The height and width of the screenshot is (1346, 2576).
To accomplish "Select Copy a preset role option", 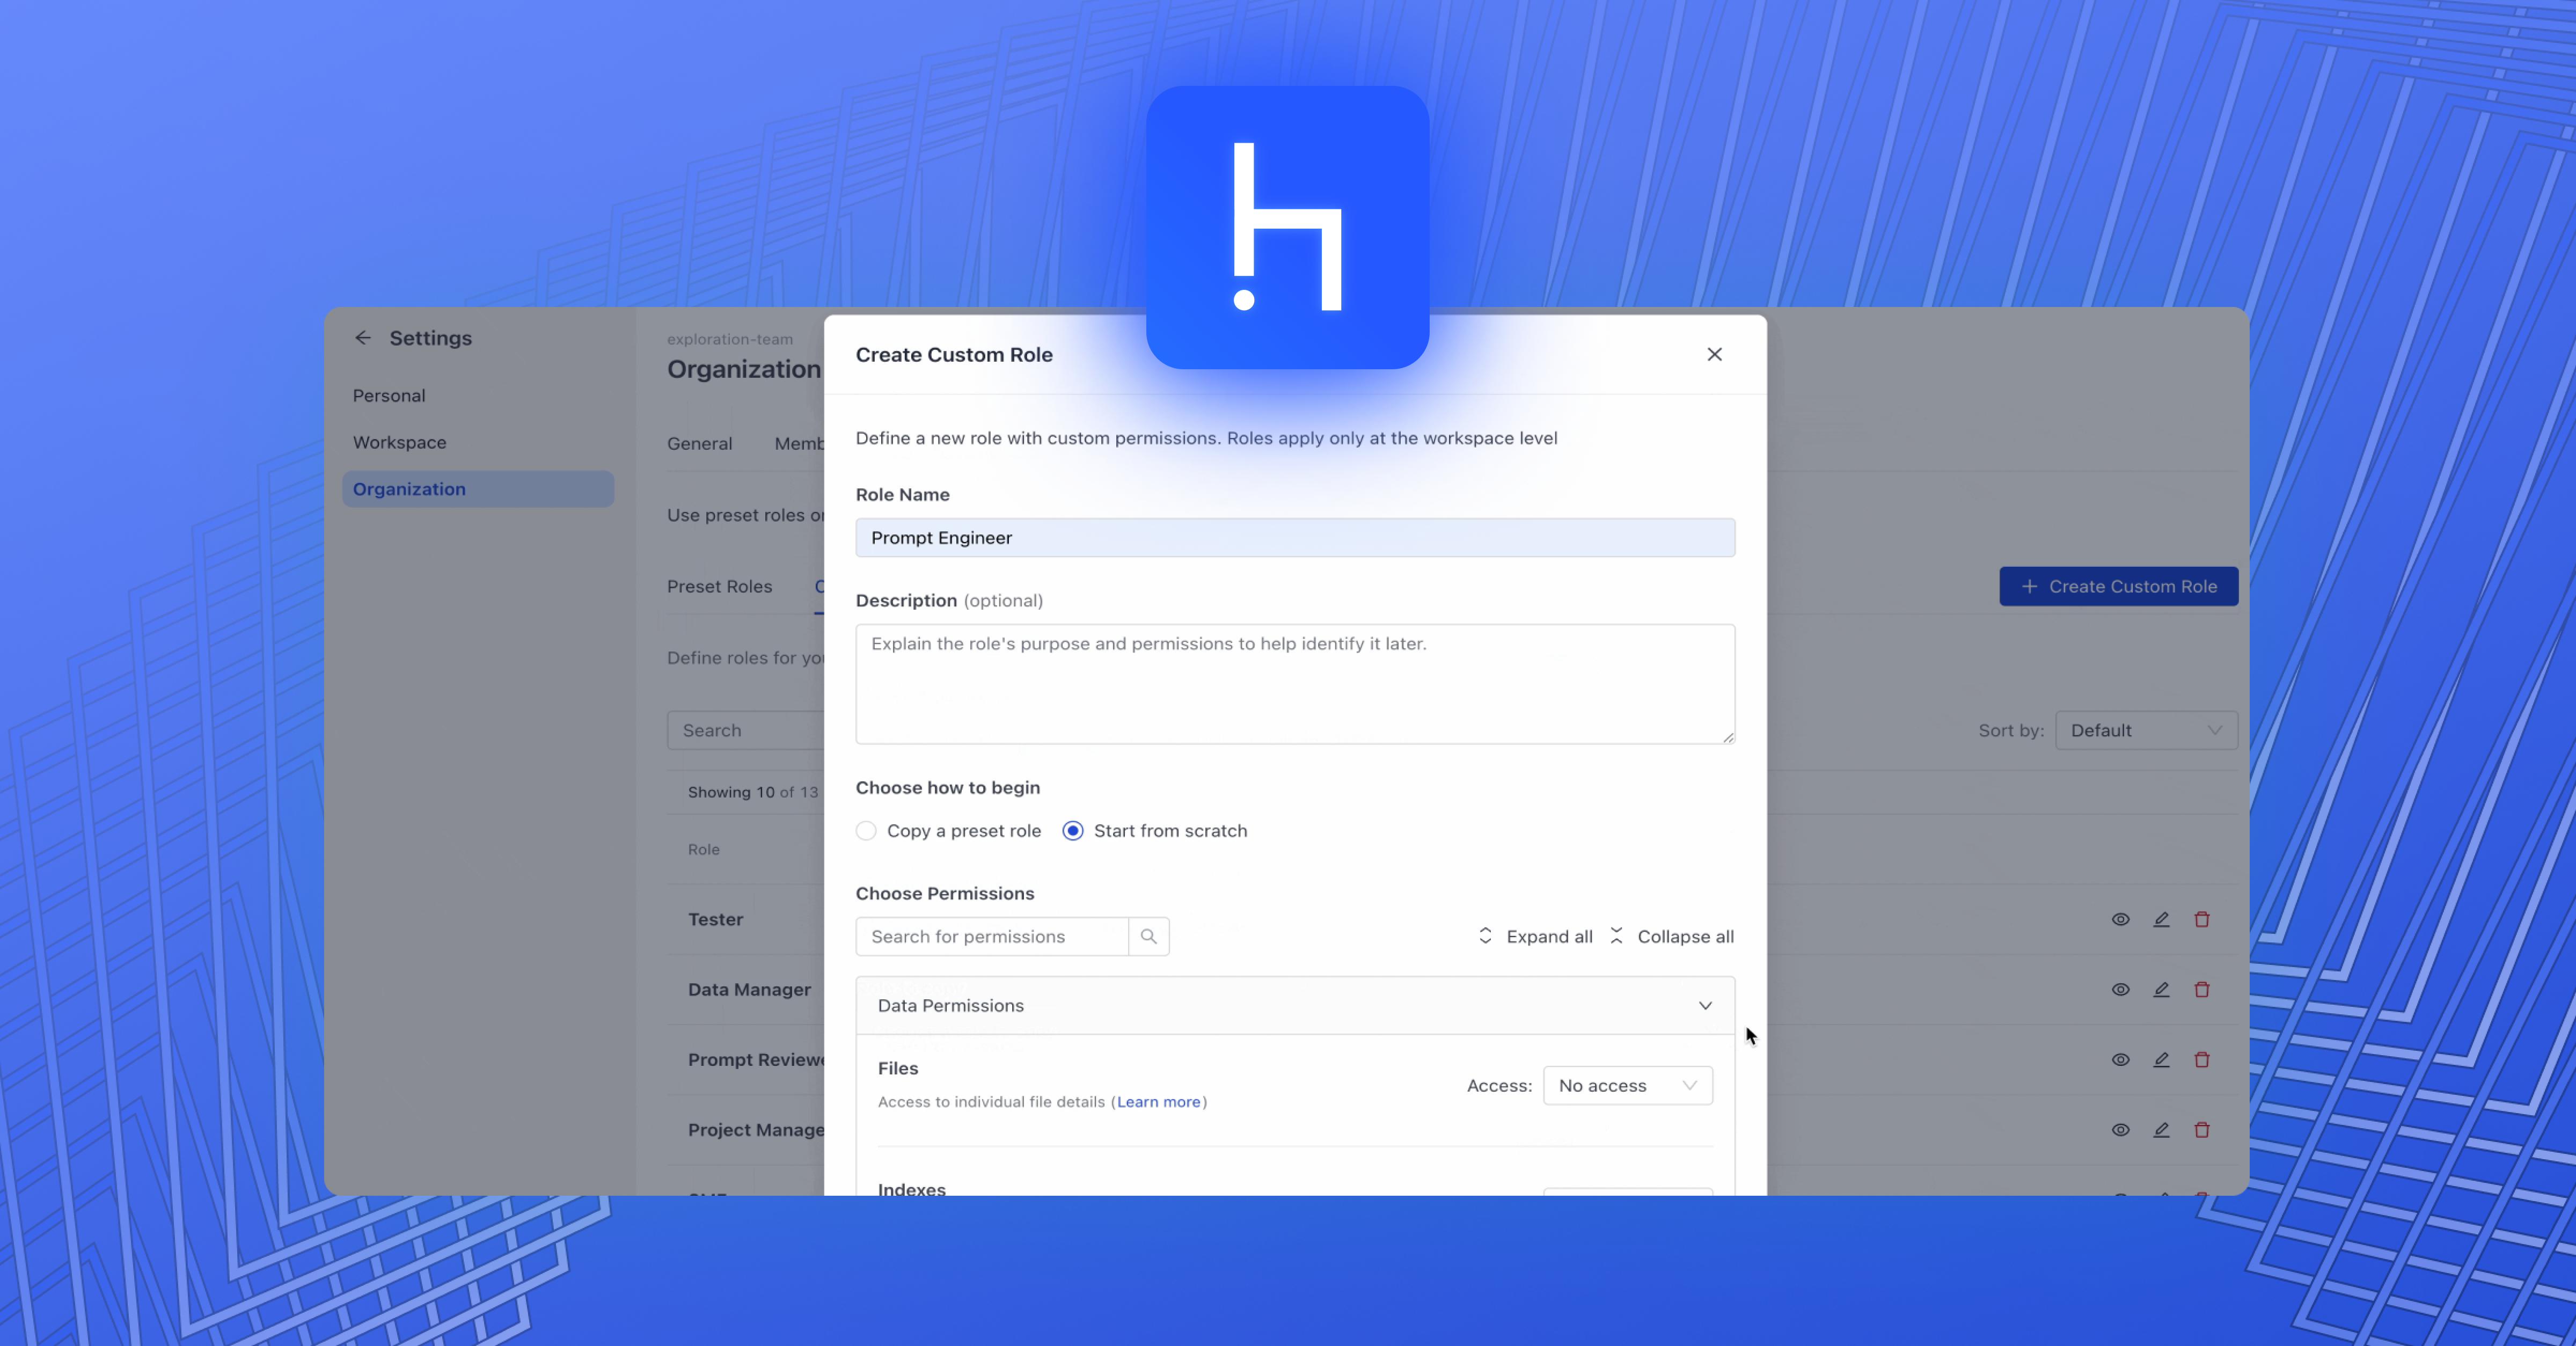I will 866,831.
